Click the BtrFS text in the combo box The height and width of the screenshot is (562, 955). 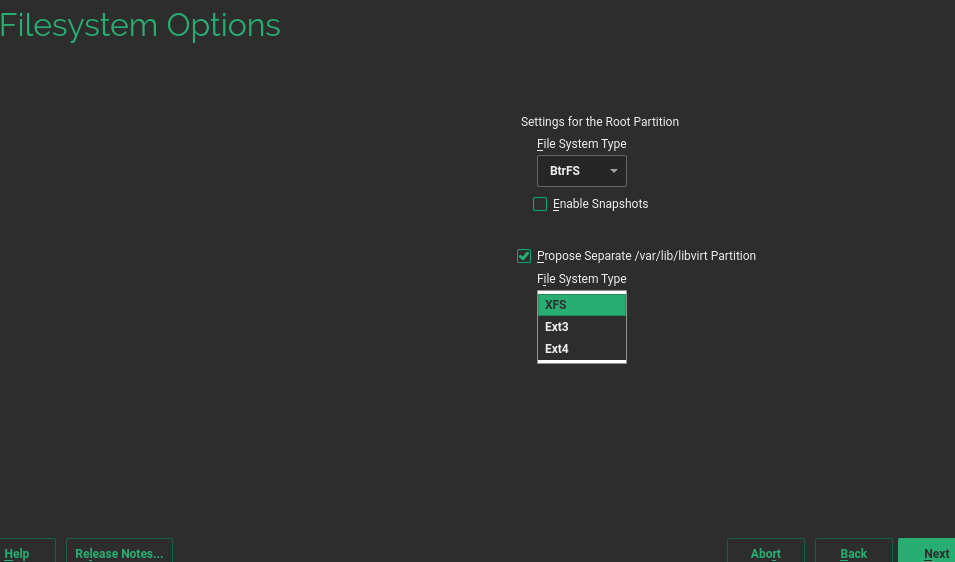565,171
